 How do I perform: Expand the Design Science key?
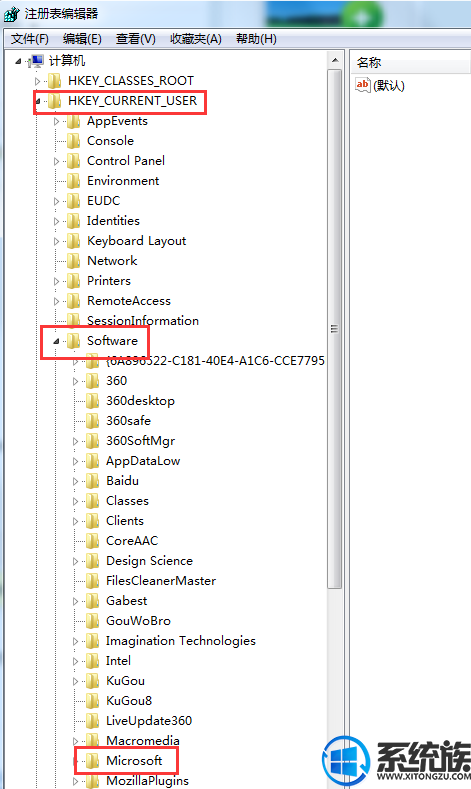pyautogui.click(x=75, y=561)
